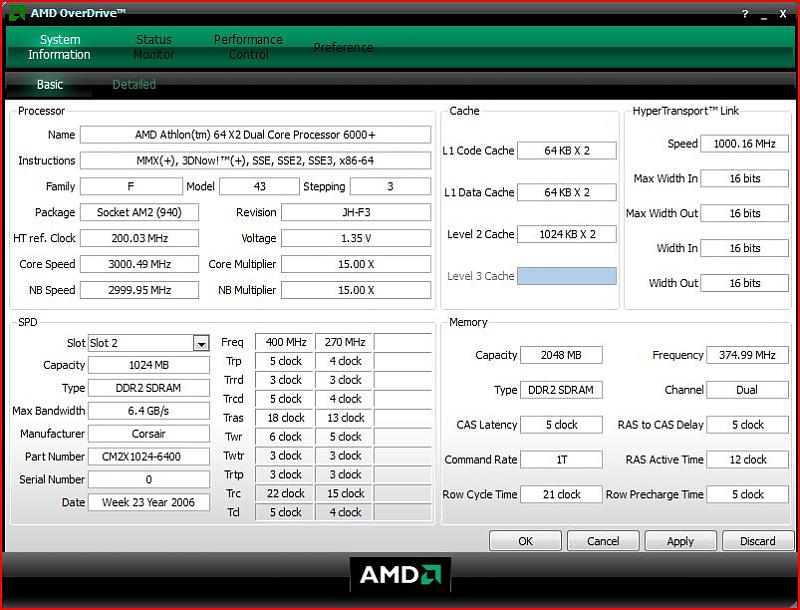Click the Memory Capacity value 2048 MB
This screenshot has width=800, height=610.
tap(561, 355)
